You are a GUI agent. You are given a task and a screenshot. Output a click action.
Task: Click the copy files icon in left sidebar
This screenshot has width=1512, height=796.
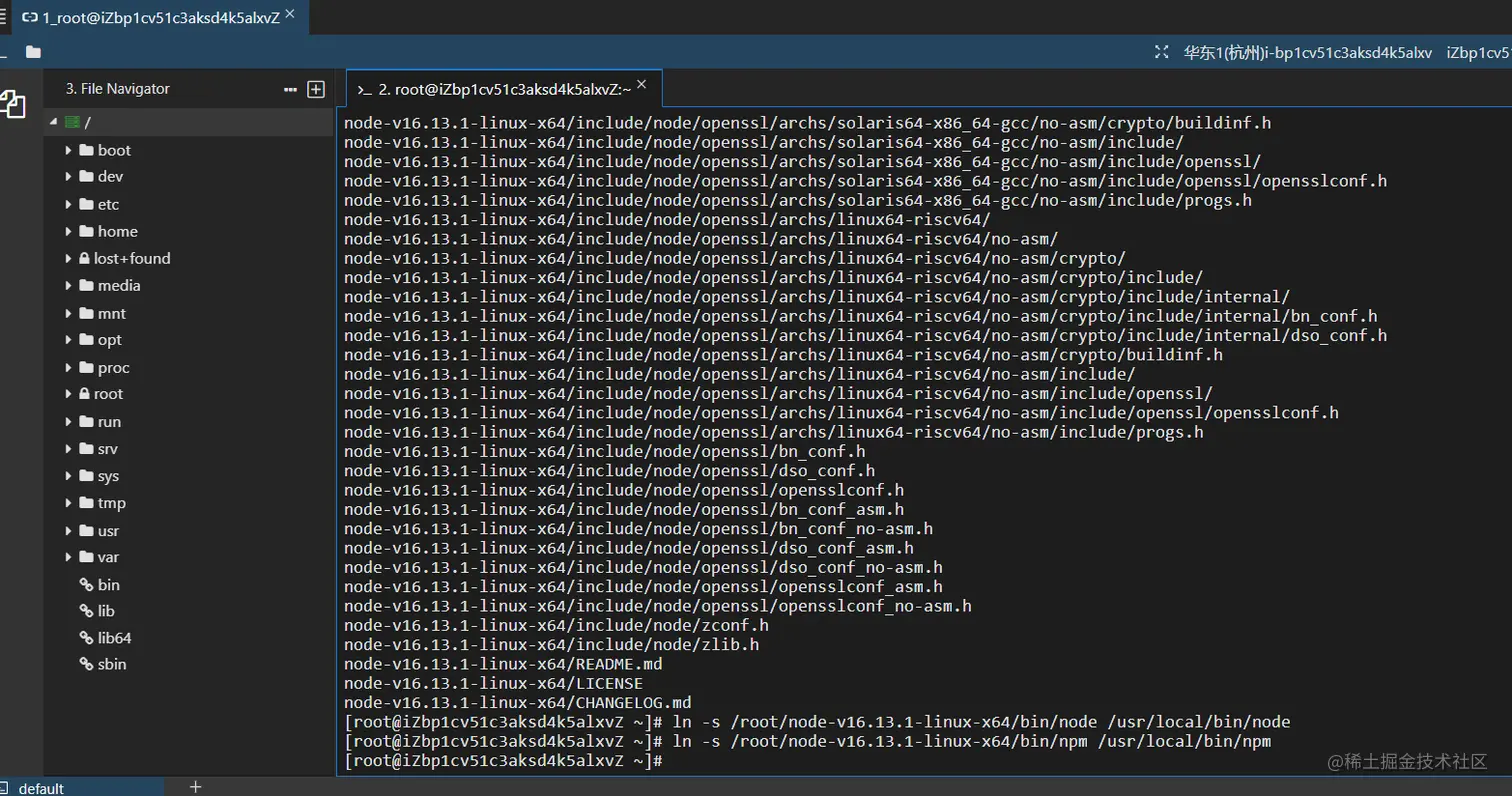pos(13,104)
